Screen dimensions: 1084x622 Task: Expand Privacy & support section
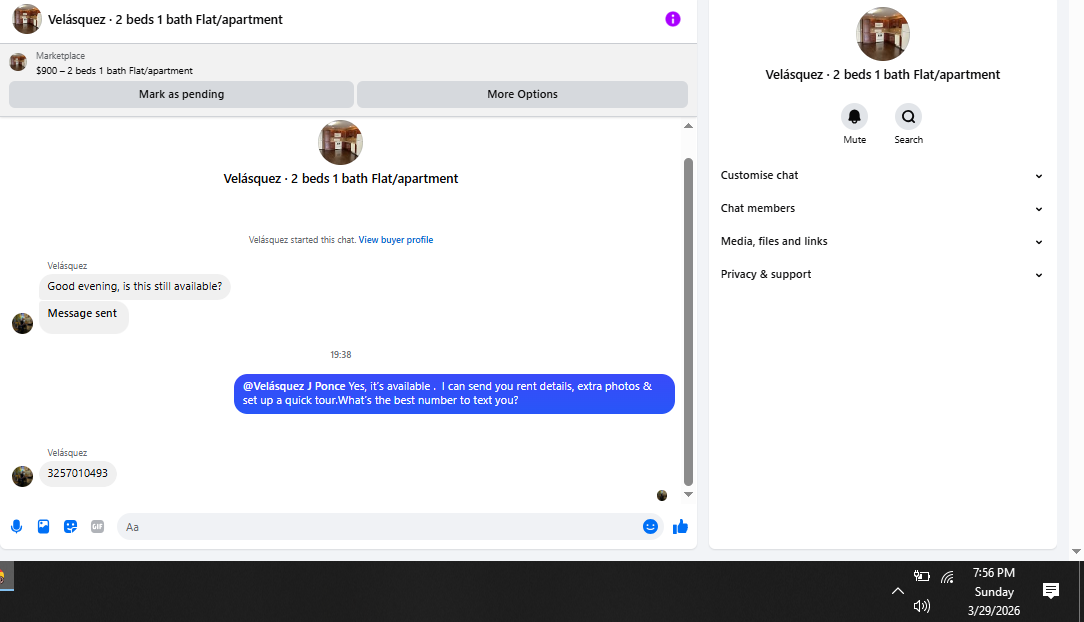tap(881, 274)
